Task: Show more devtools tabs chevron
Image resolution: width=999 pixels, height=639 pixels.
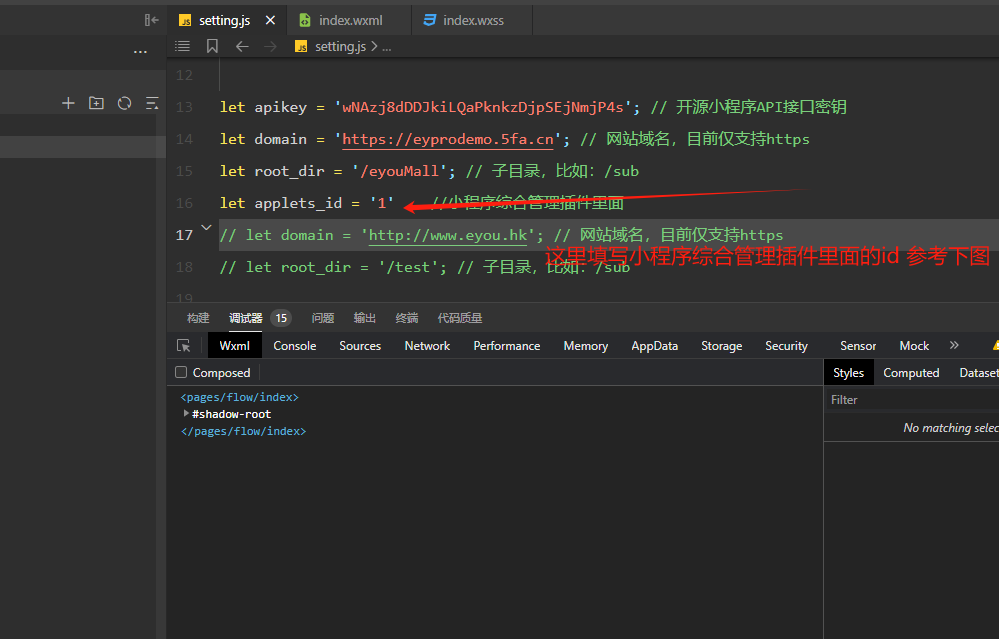Action: (x=954, y=345)
